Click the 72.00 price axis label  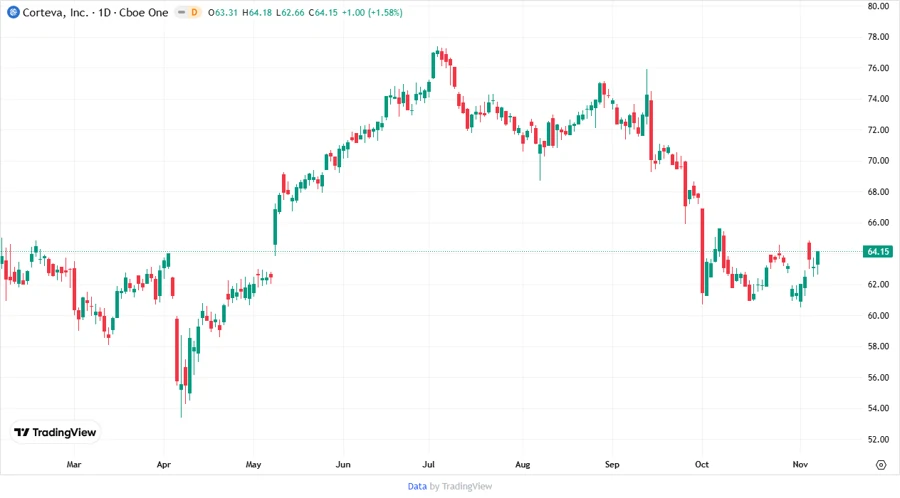click(878, 130)
